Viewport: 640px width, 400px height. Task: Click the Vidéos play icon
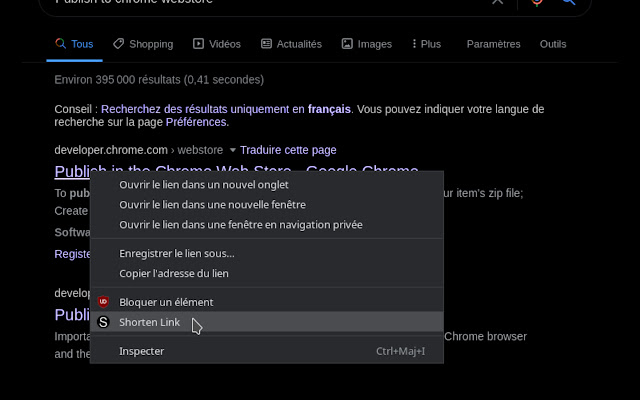[198, 44]
